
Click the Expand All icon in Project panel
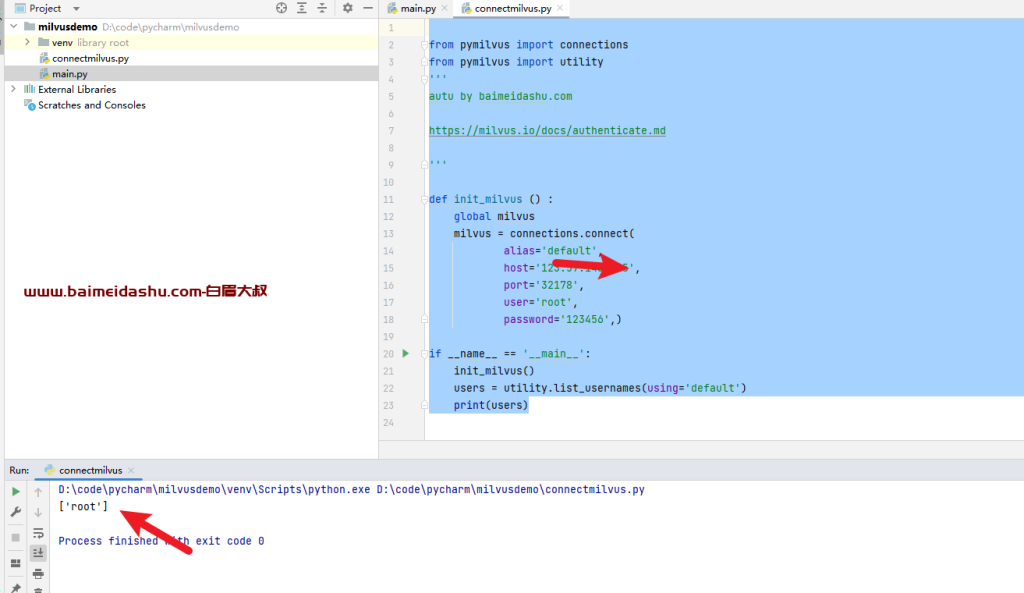(x=301, y=8)
